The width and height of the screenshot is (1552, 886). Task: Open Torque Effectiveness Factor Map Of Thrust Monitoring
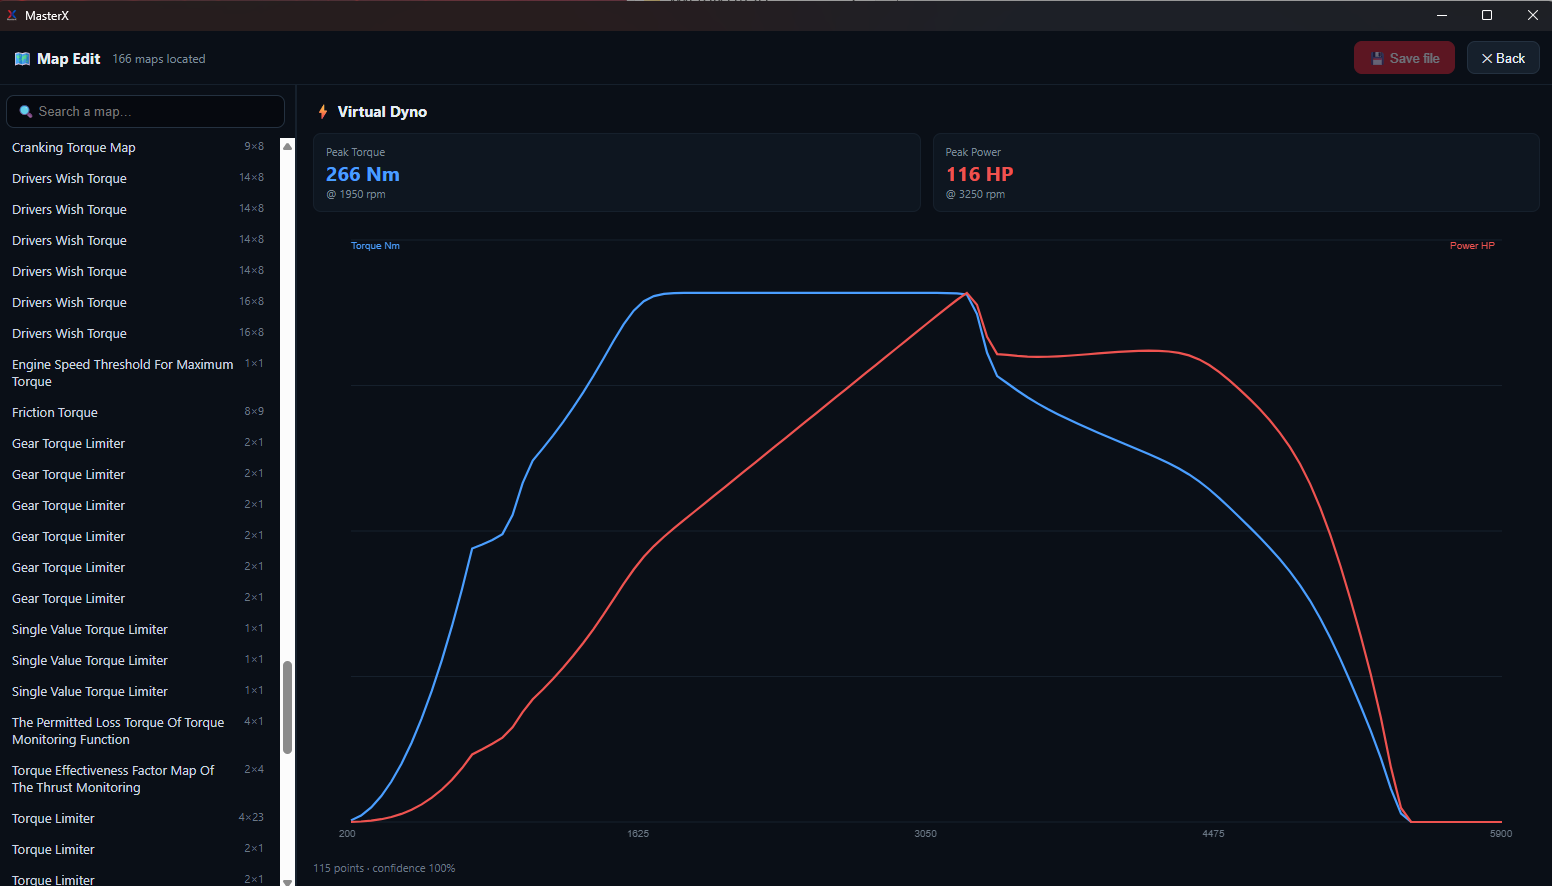(138, 779)
